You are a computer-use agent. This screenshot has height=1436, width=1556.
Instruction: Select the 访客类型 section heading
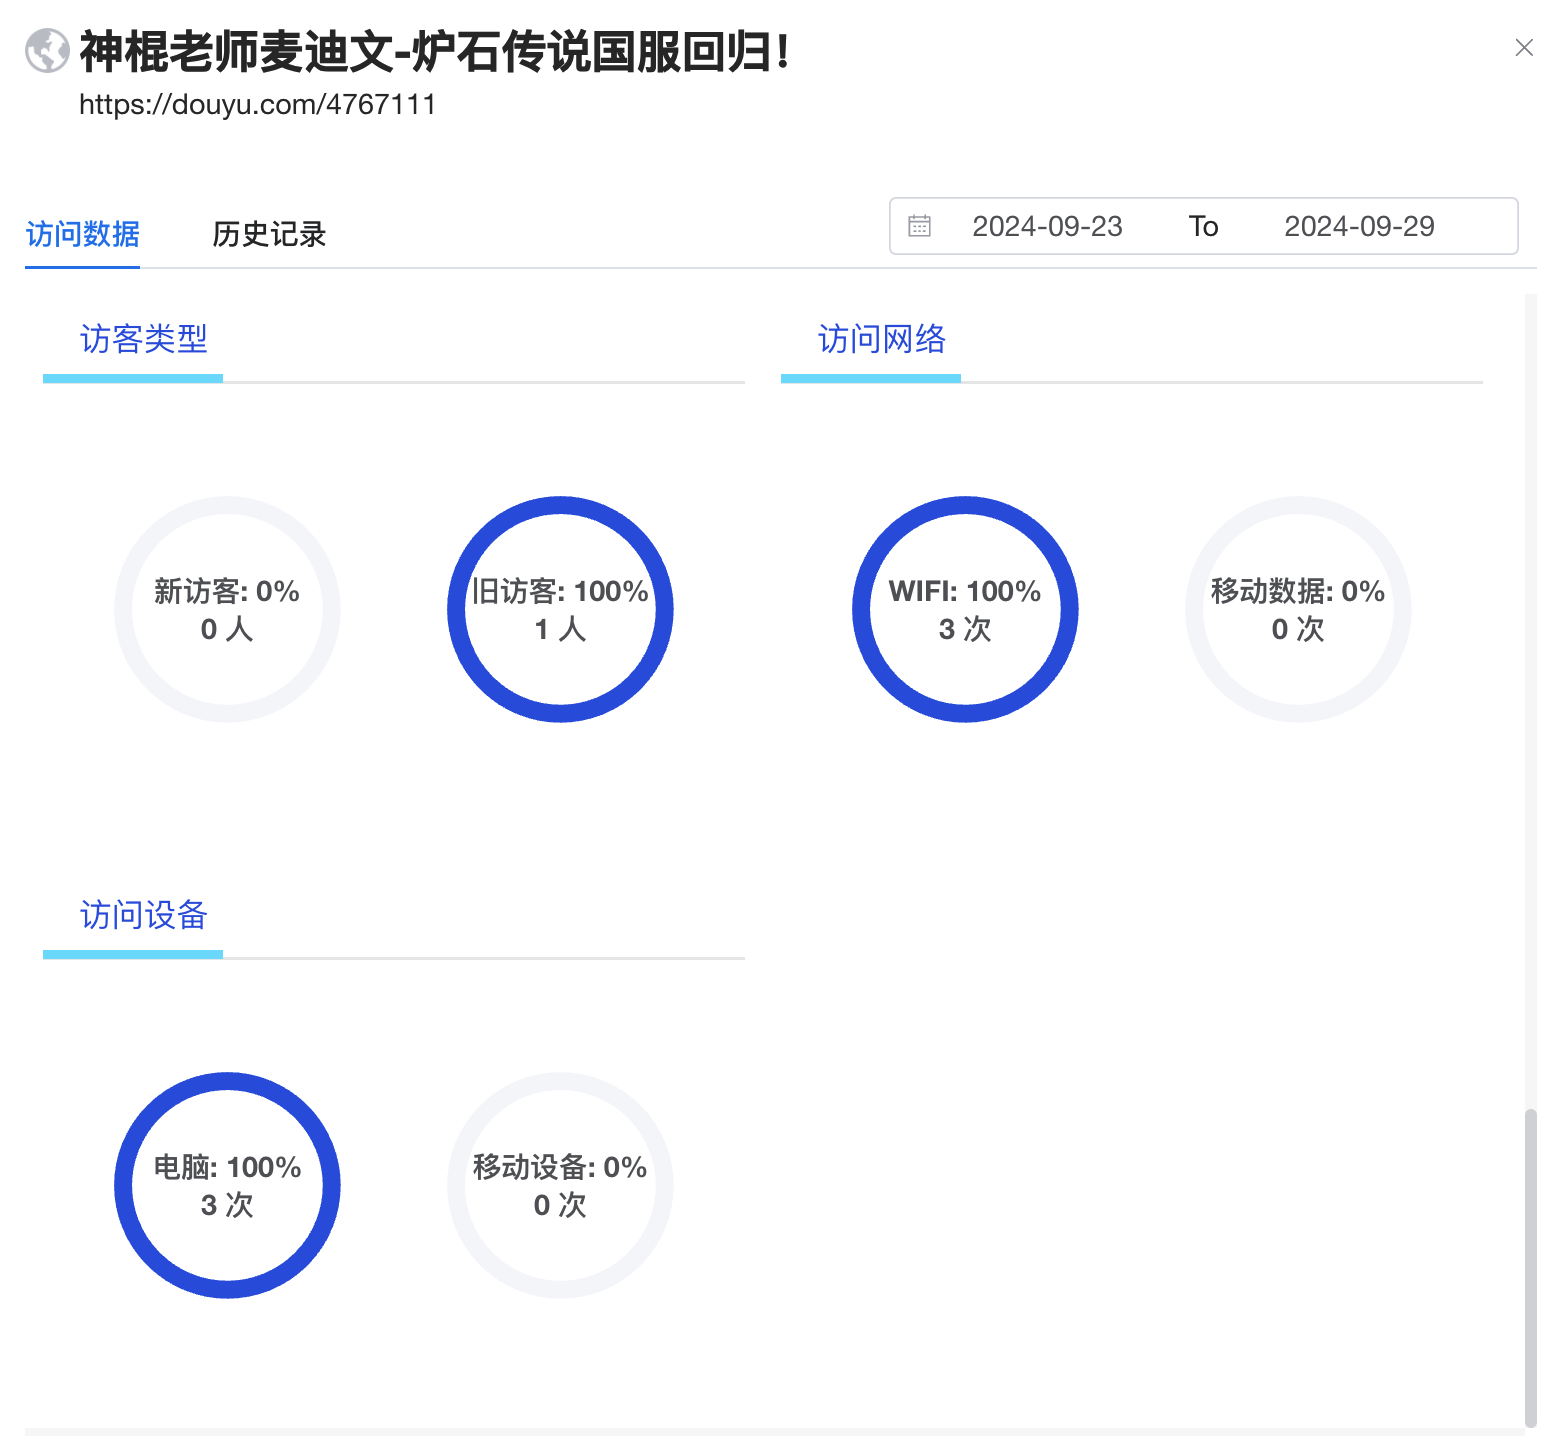click(x=143, y=339)
